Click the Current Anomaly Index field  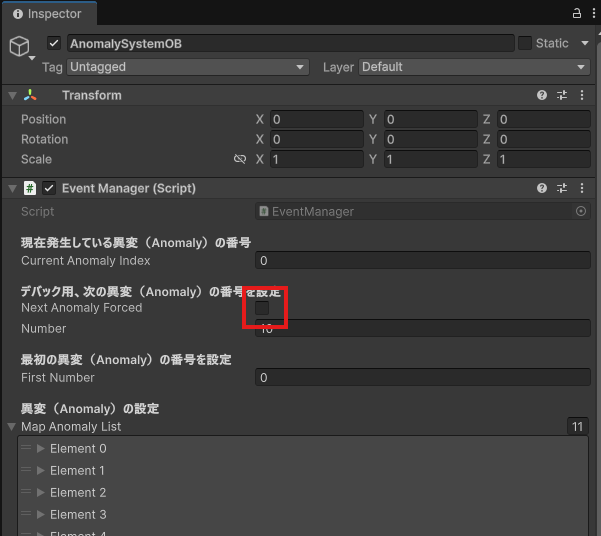(x=422, y=261)
